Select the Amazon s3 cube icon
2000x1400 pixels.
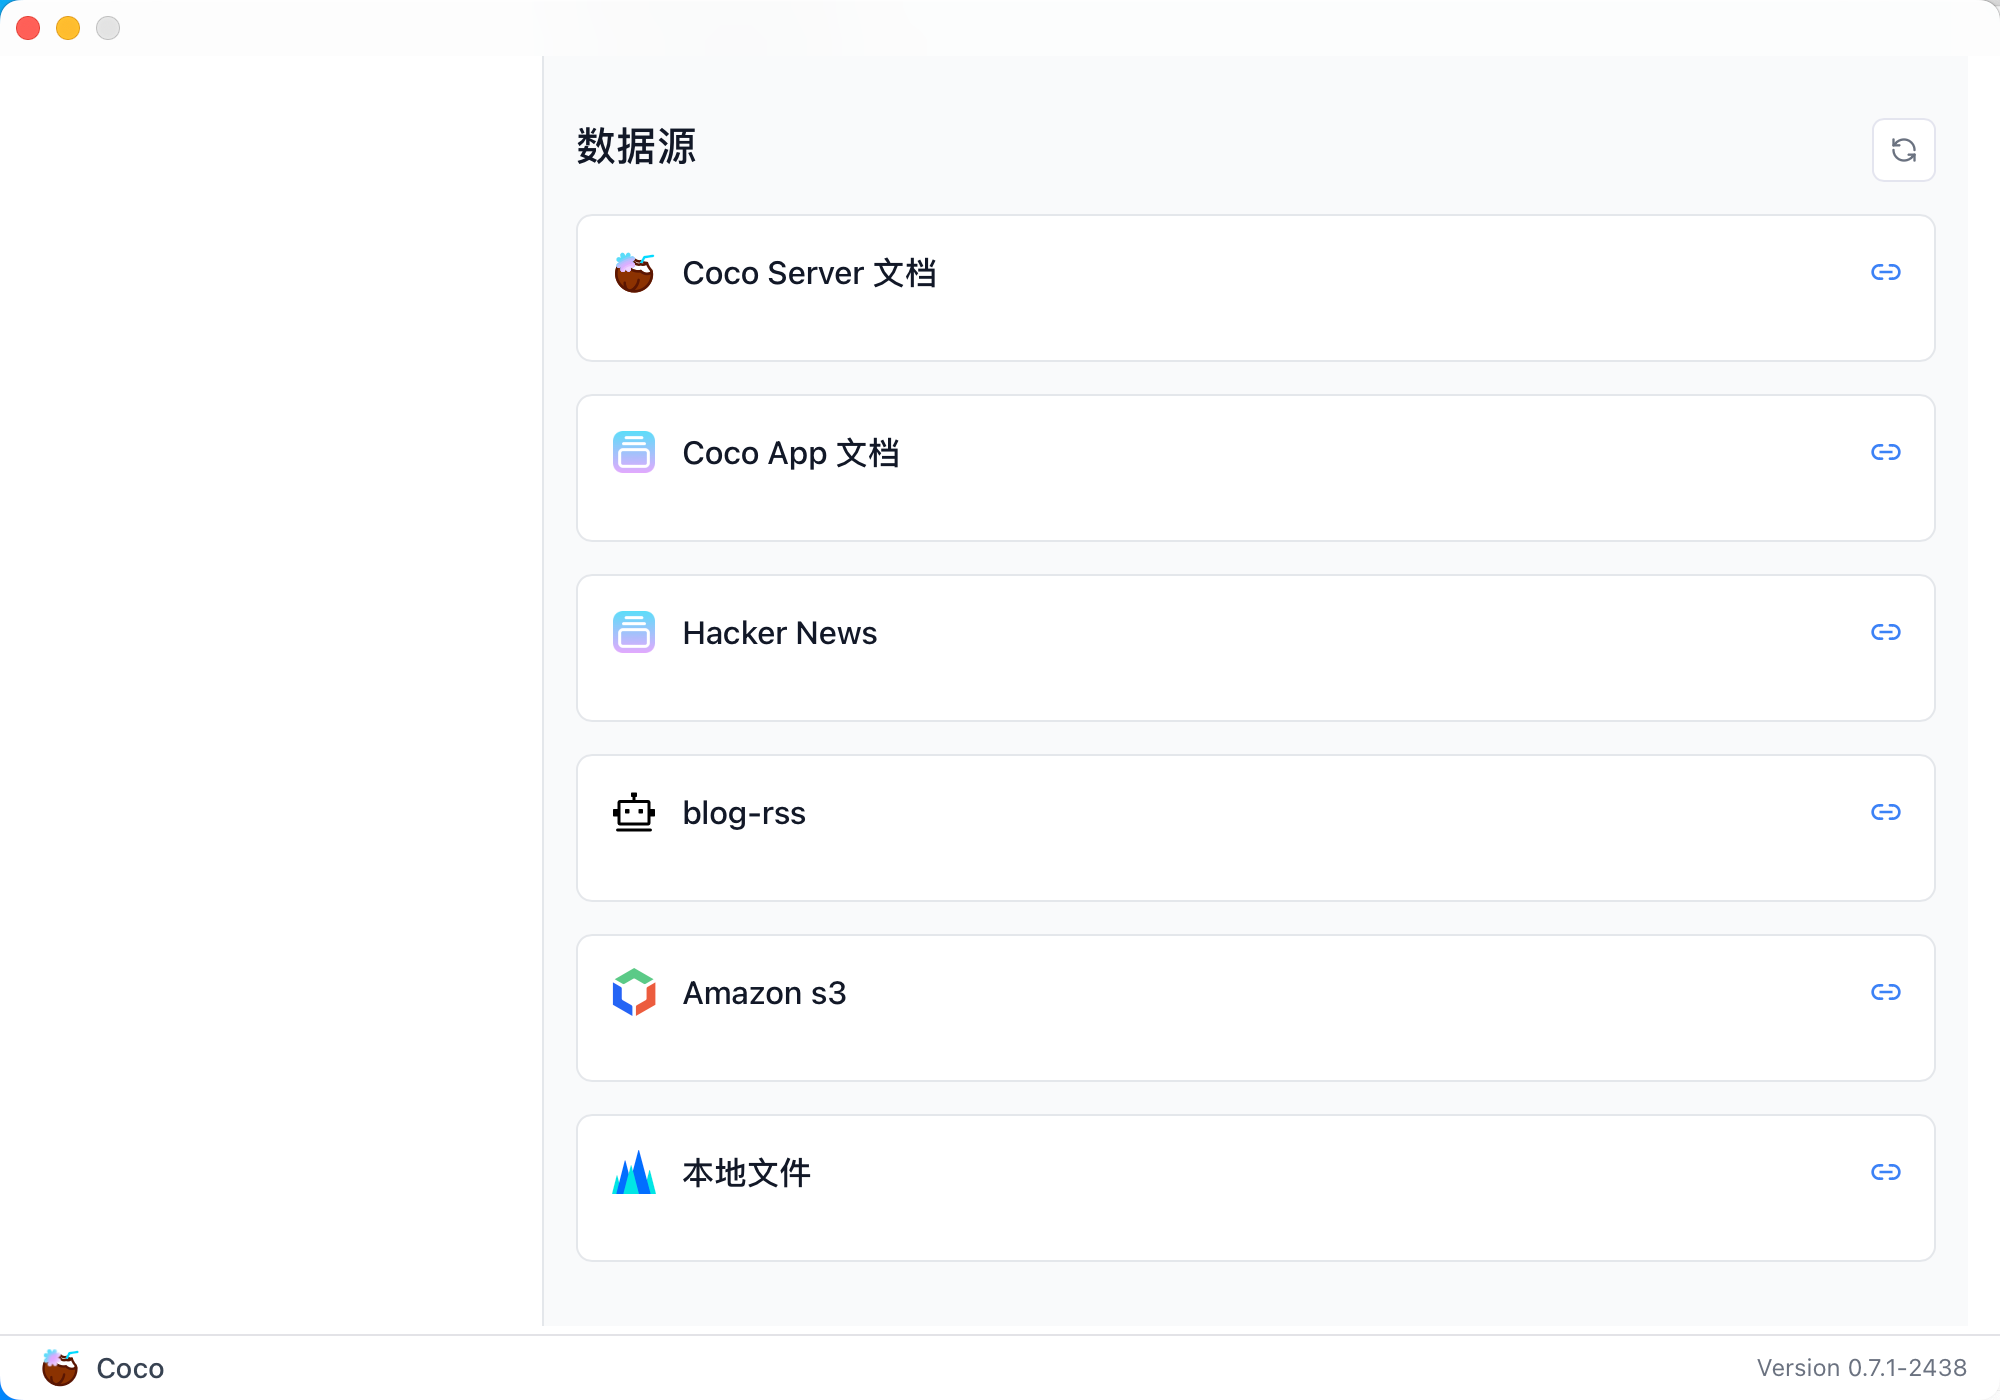pos(632,992)
